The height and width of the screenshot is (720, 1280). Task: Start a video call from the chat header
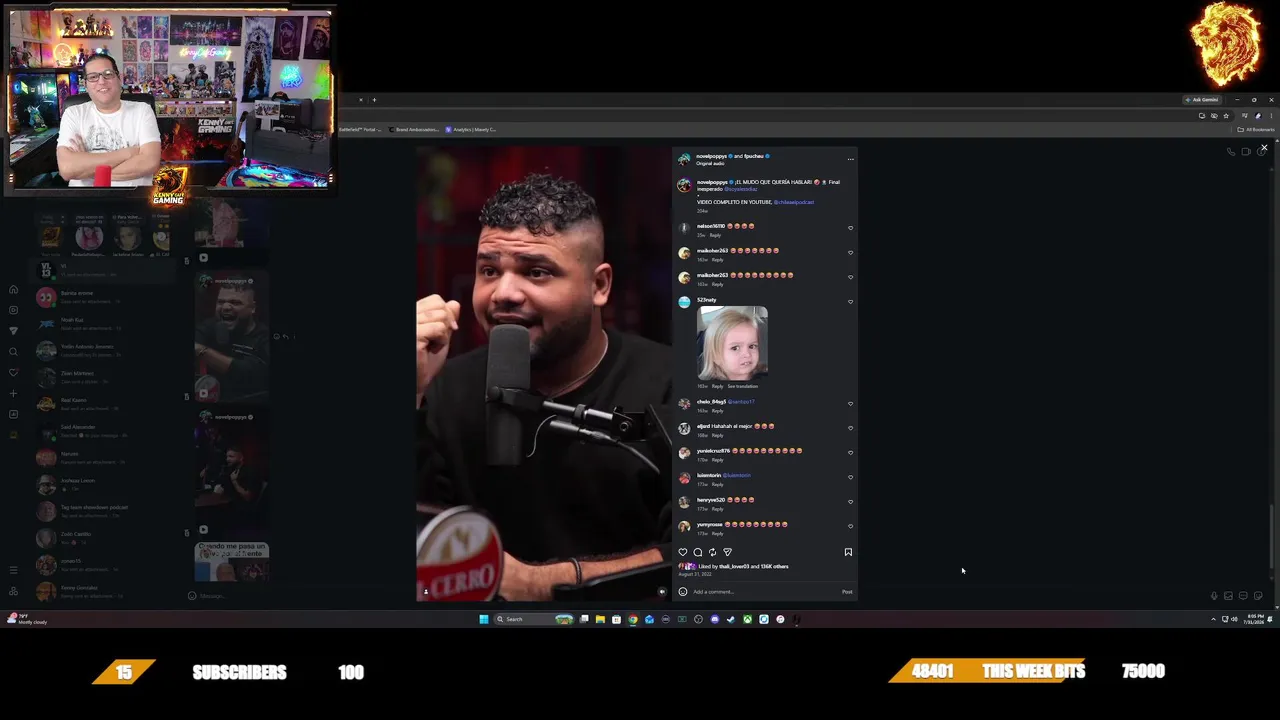[1246, 152]
